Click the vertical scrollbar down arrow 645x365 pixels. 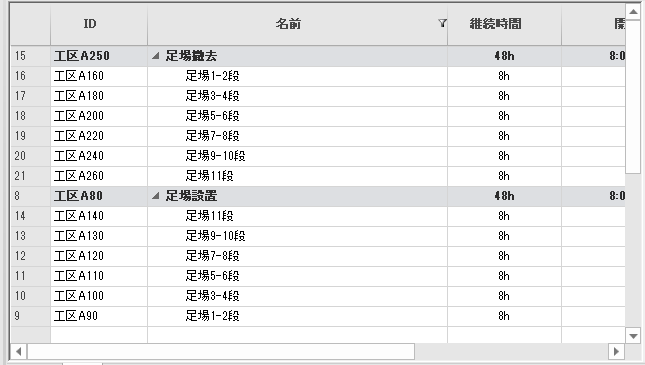pyautogui.click(x=633, y=336)
